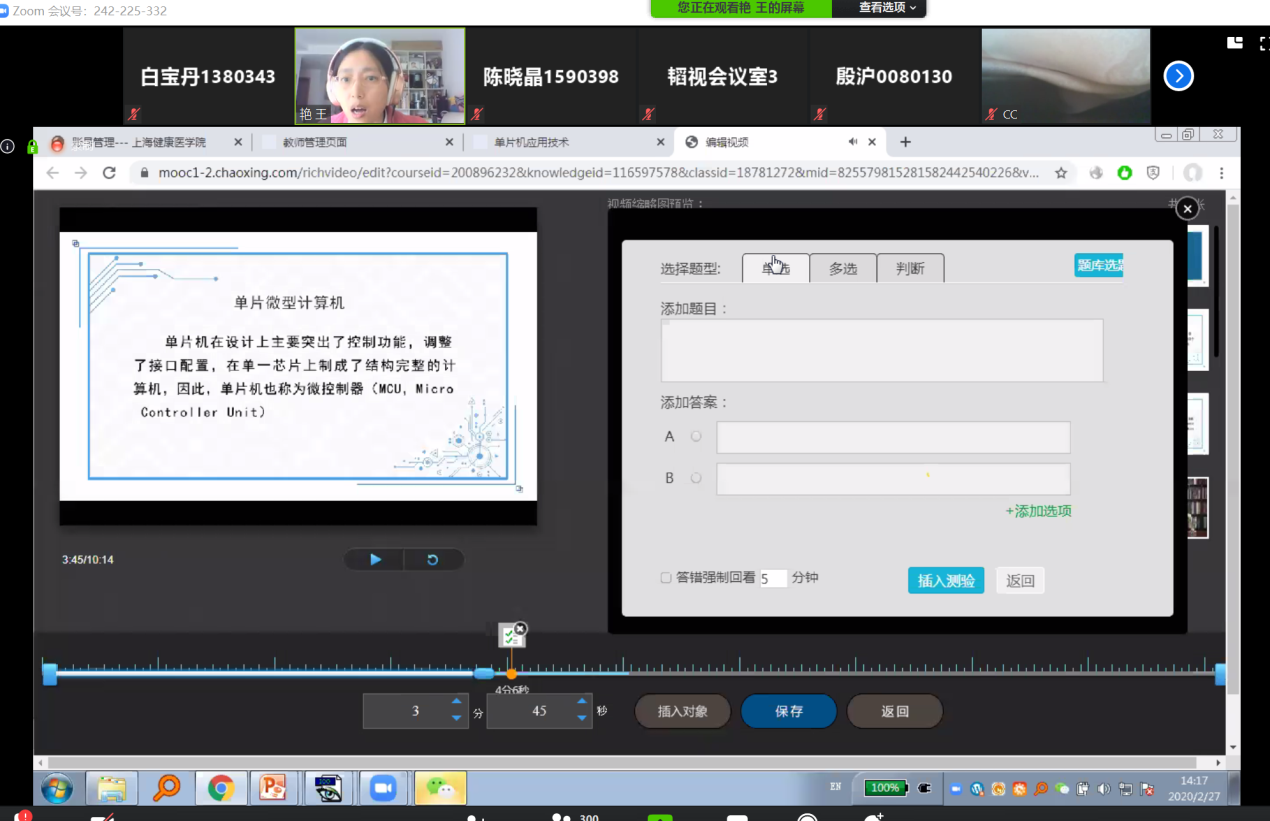Enable 答错强制回看 checkbox

tap(666, 578)
